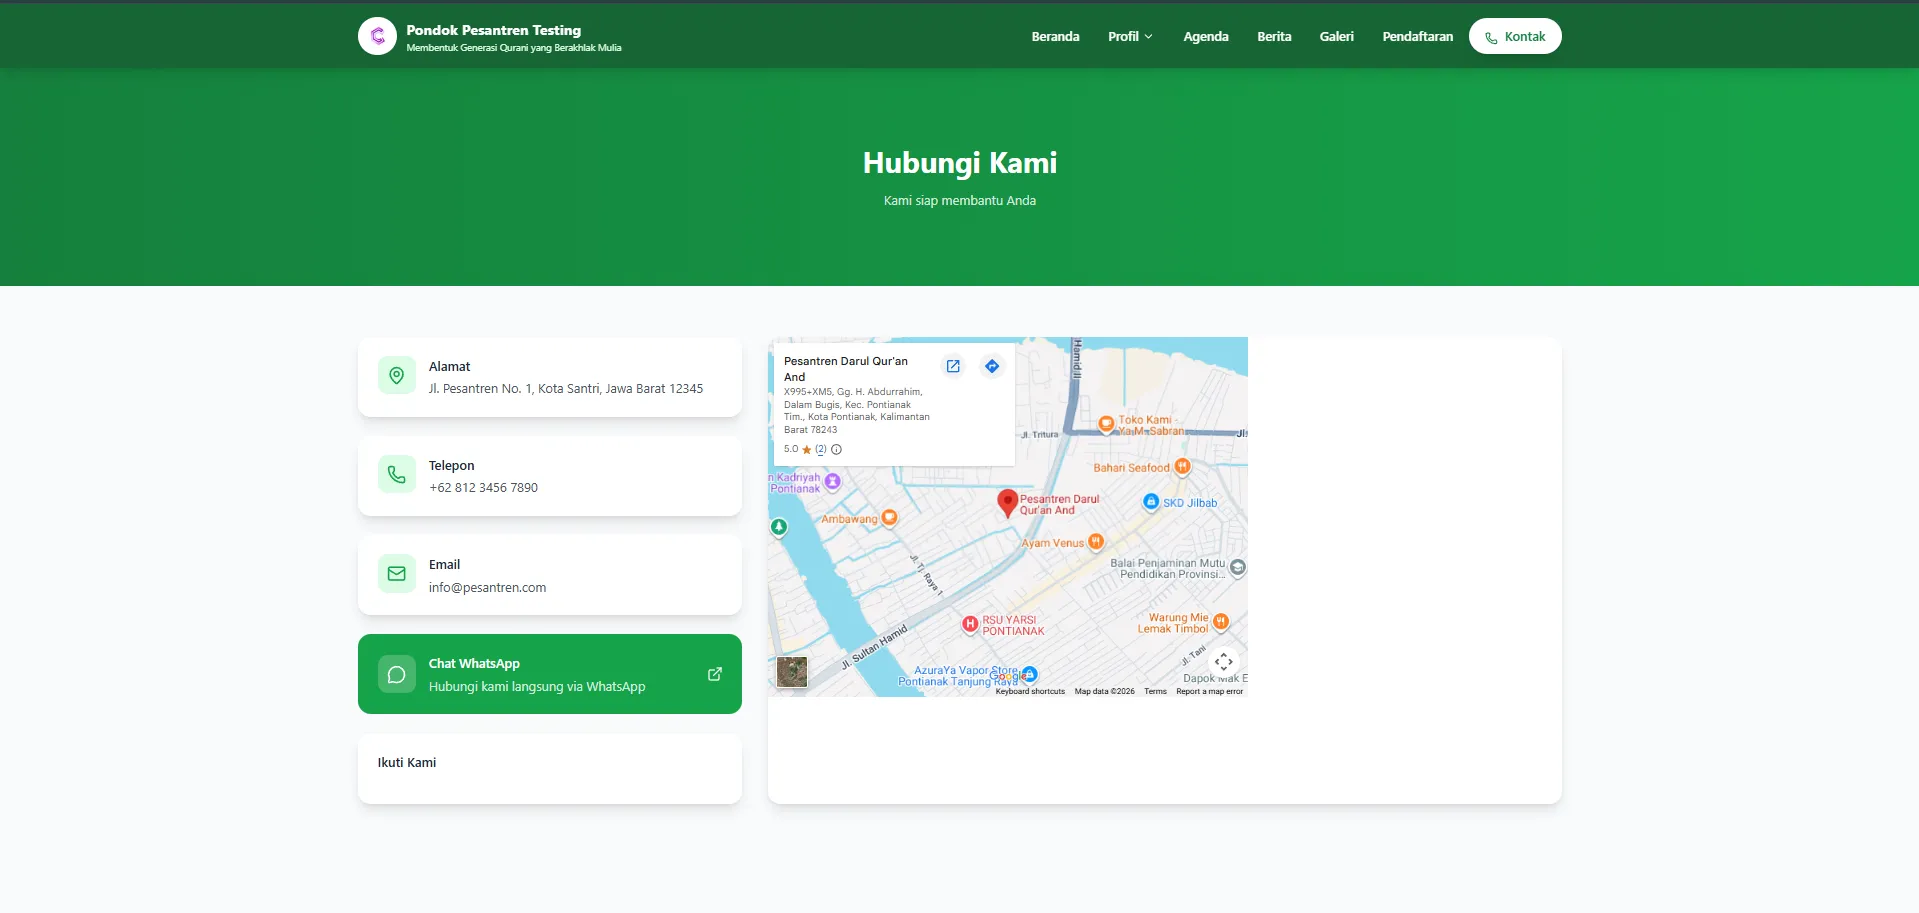Open the Agenda menu item

(1205, 37)
